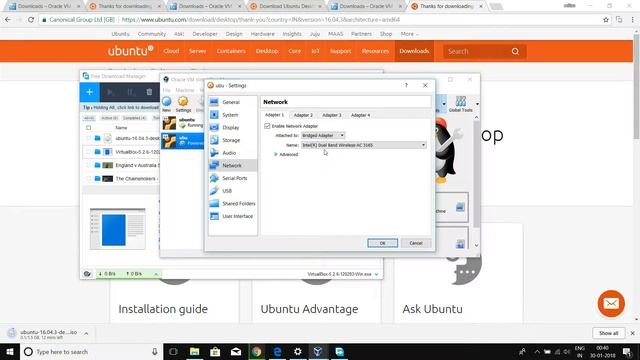This screenshot has width=640, height=360.
Task: Open User Interface settings category
Action: coord(237,216)
